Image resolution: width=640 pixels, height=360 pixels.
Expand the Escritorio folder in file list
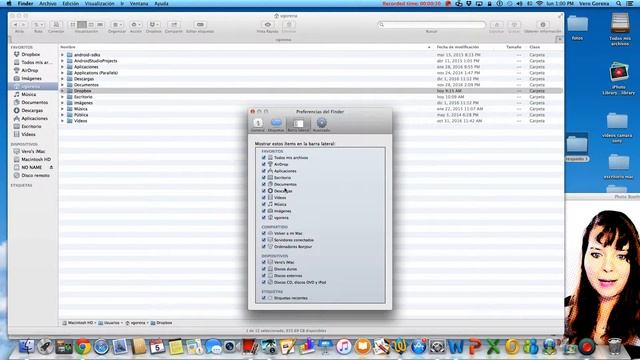click(62, 97)
